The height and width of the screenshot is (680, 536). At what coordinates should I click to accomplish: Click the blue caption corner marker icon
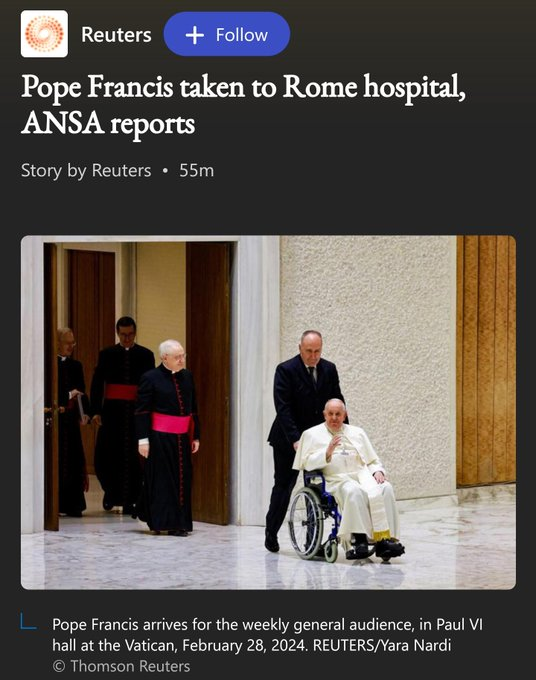point(29,621)
